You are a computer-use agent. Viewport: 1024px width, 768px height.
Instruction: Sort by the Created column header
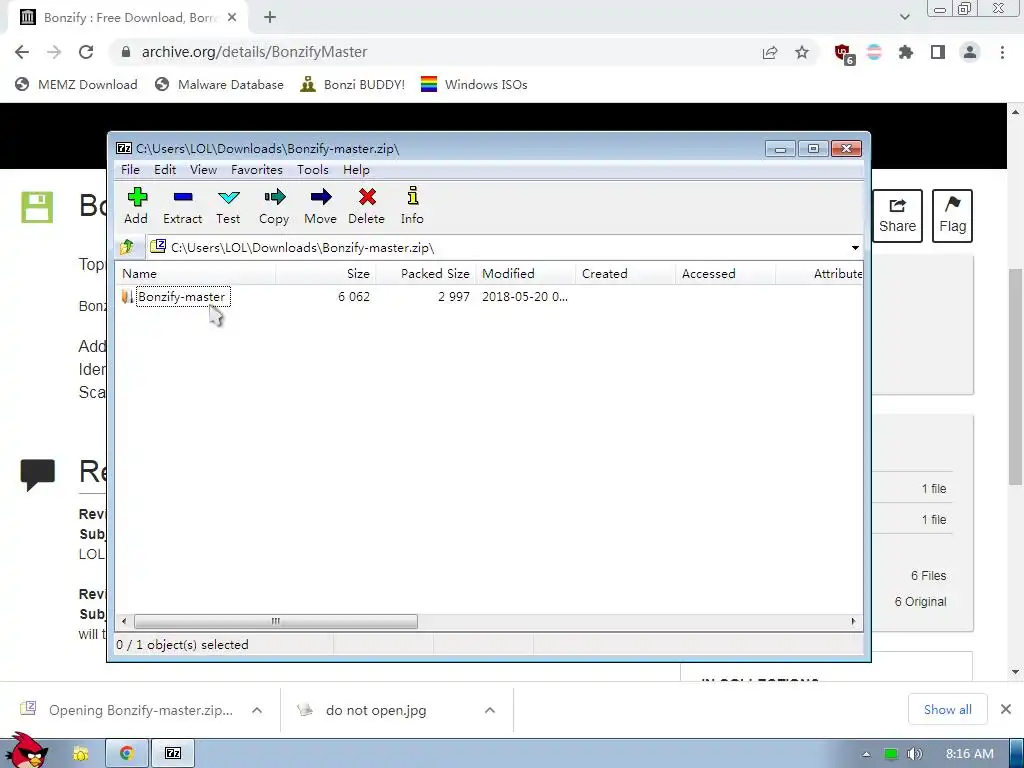coord(626,274)
